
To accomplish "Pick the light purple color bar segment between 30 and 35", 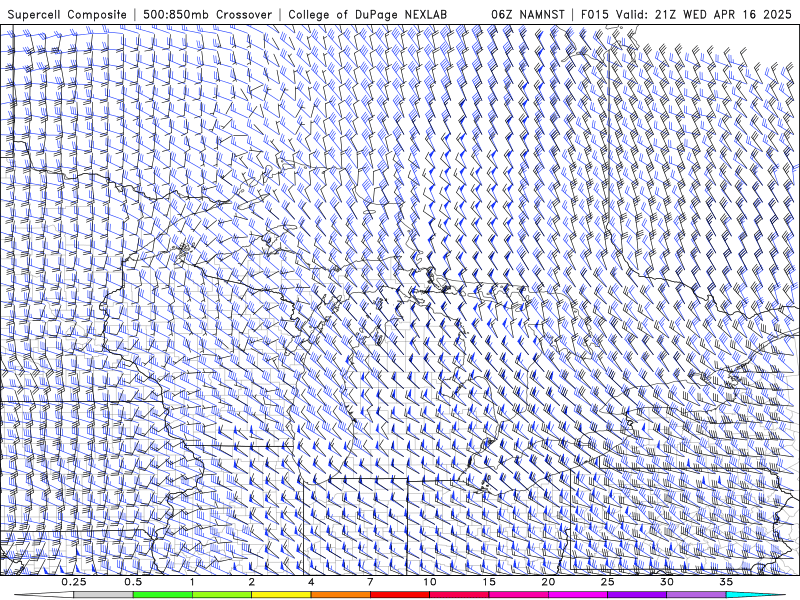I will click(696, 595).
